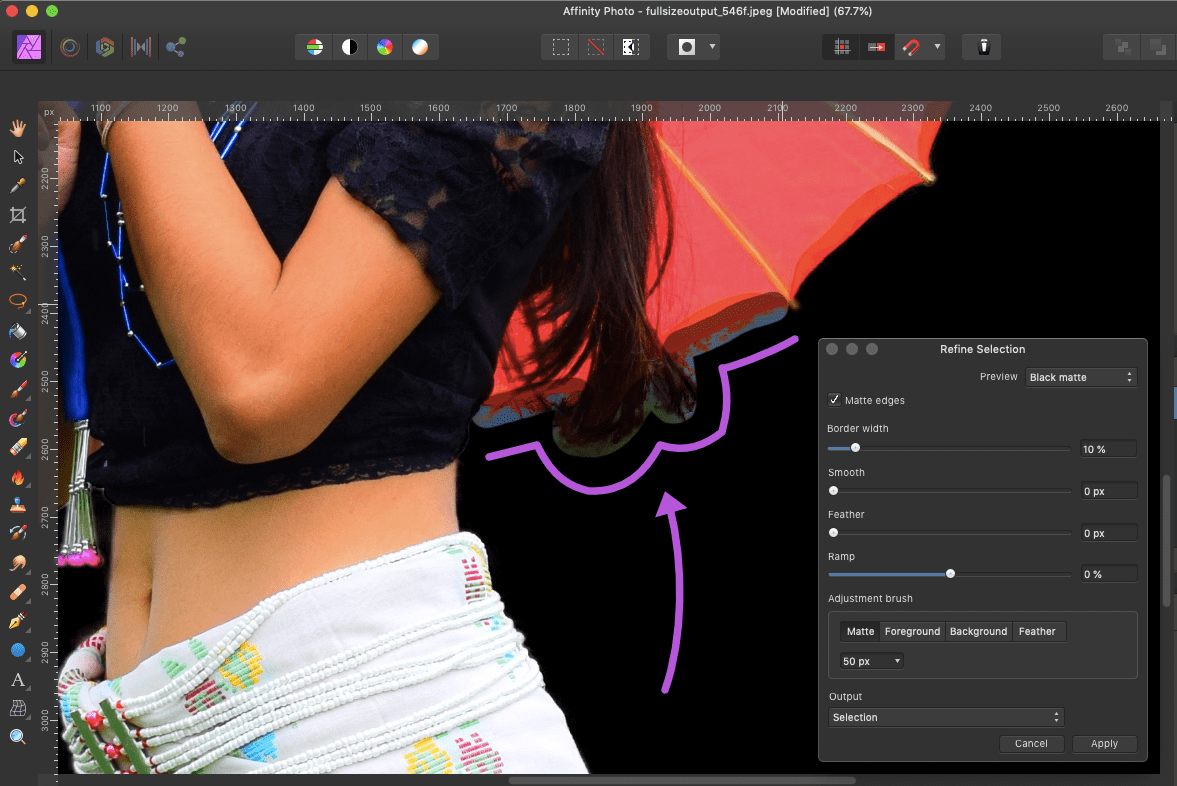Choose the Clone stamp tool
This screenshot has height=786, width=1177.
tap(17, 505)
